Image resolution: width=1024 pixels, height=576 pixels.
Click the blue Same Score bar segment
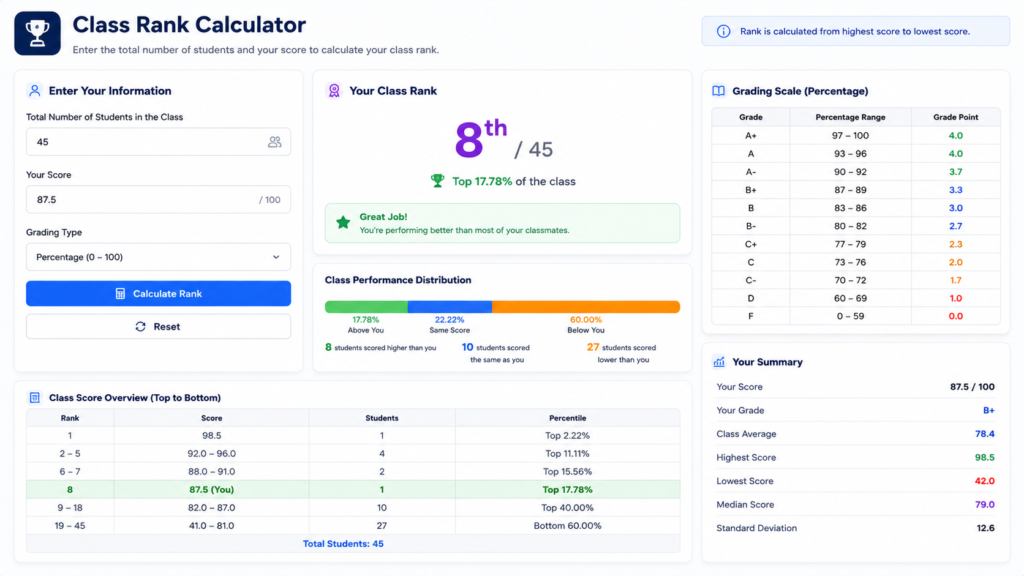pos(450,307)
